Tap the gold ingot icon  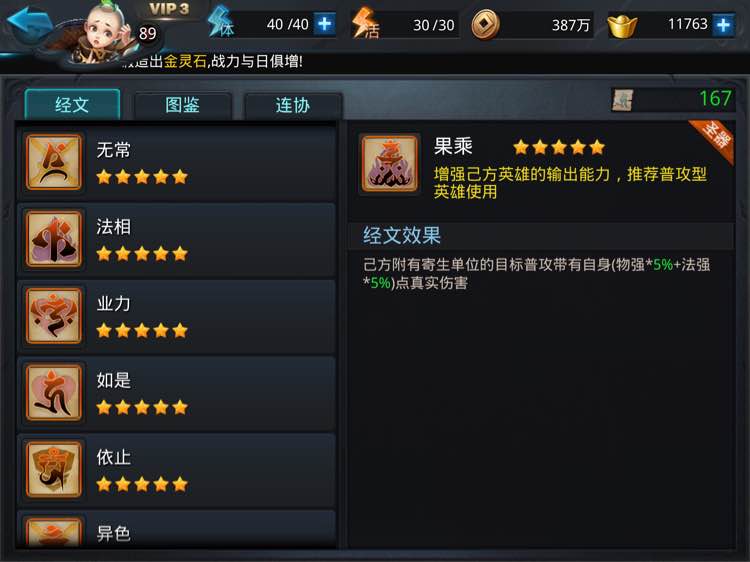(622, 25)
